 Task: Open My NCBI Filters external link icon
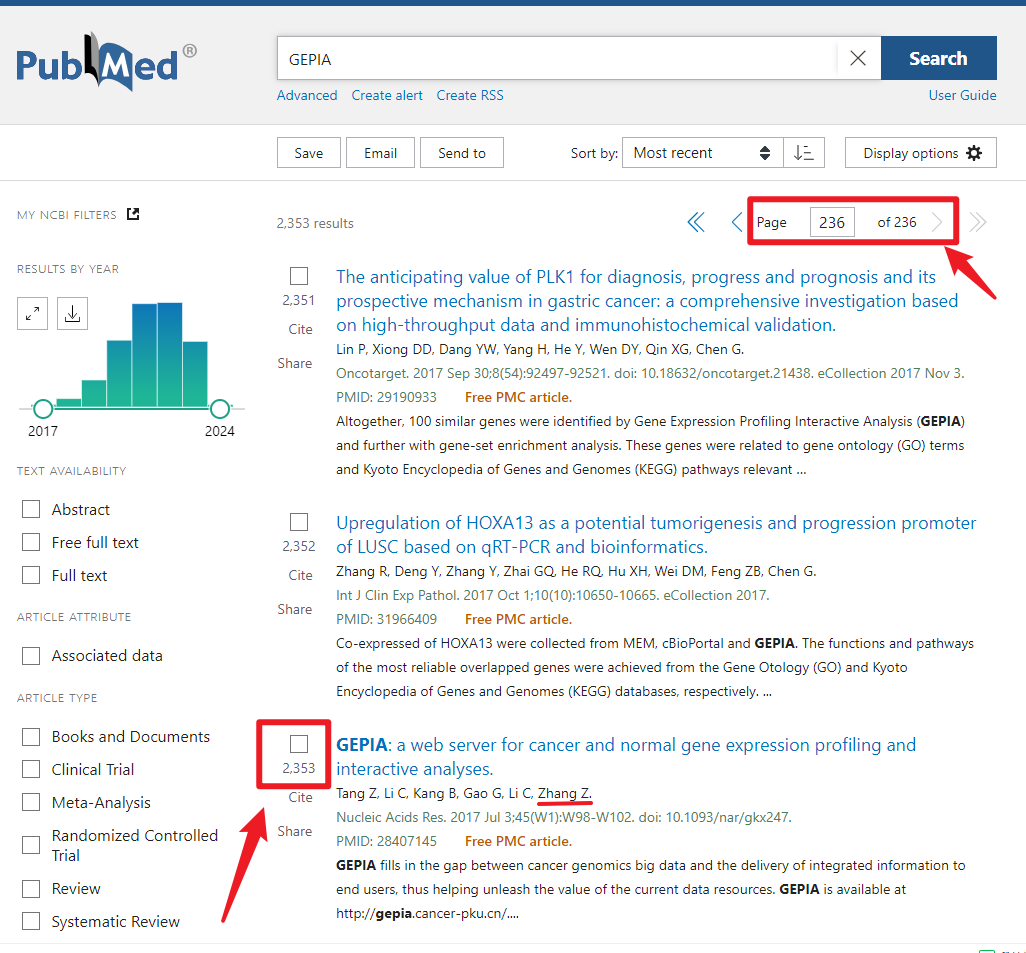coord(133,214)
